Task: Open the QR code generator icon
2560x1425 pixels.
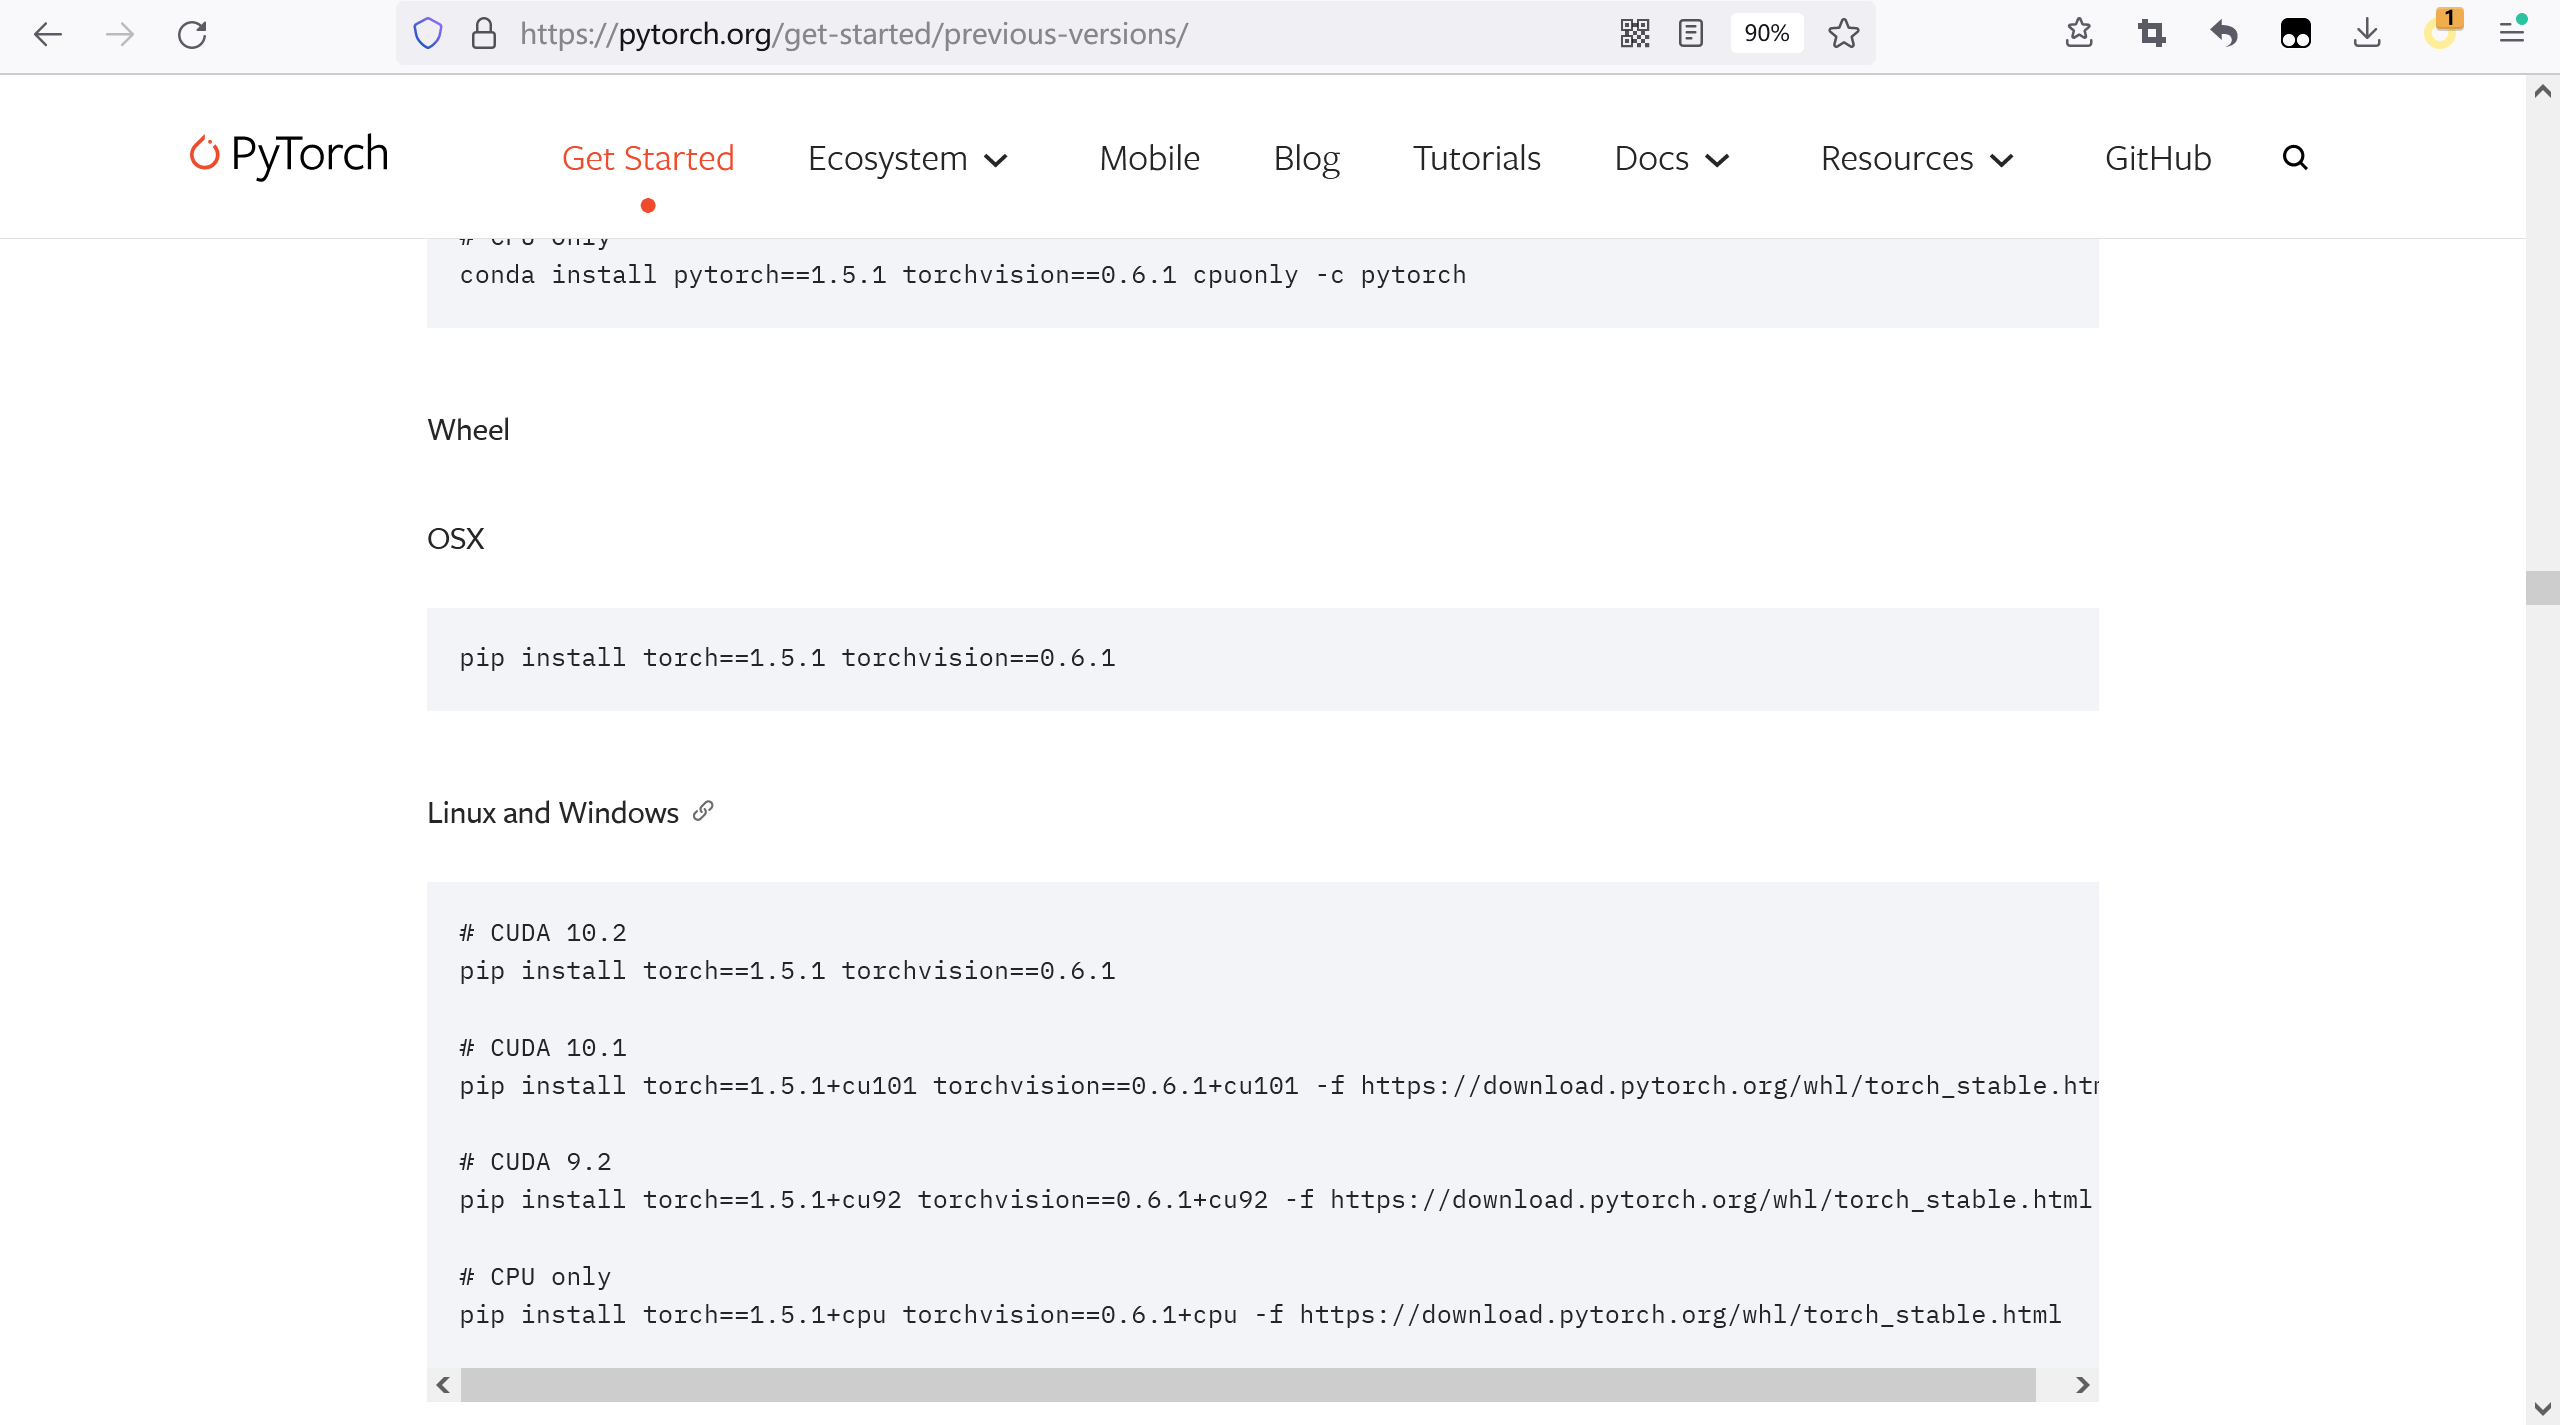Action: point(1635,34)
